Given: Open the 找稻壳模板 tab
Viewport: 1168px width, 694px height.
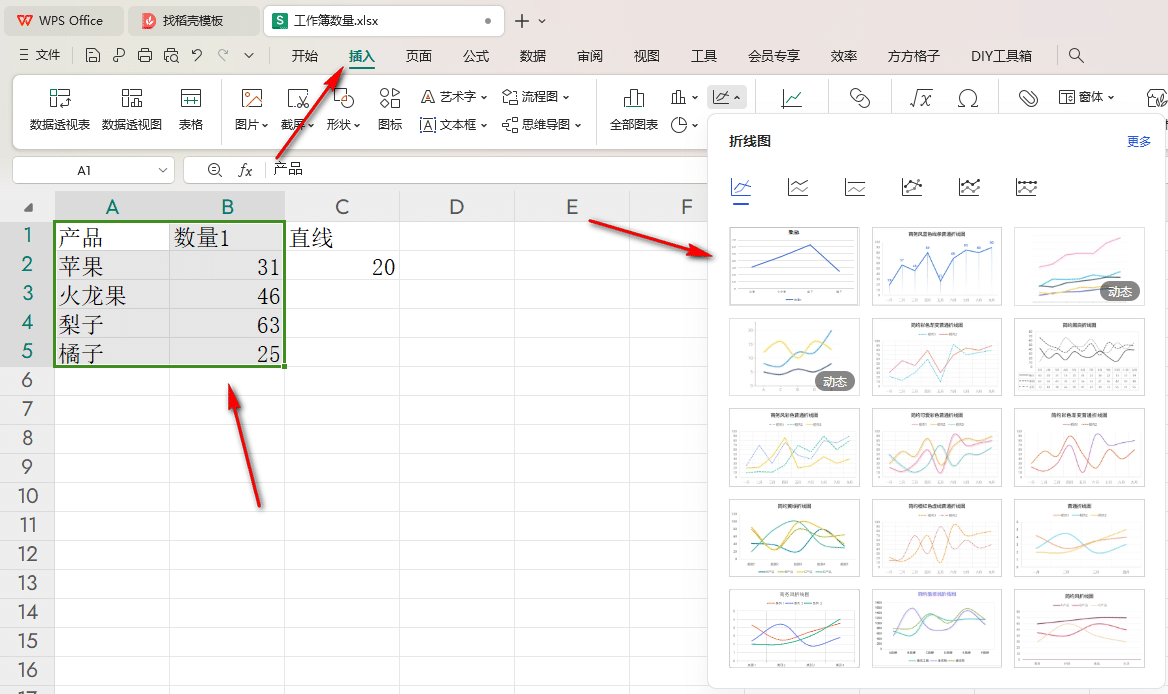Looking at the screenshot, I should 193,21.
